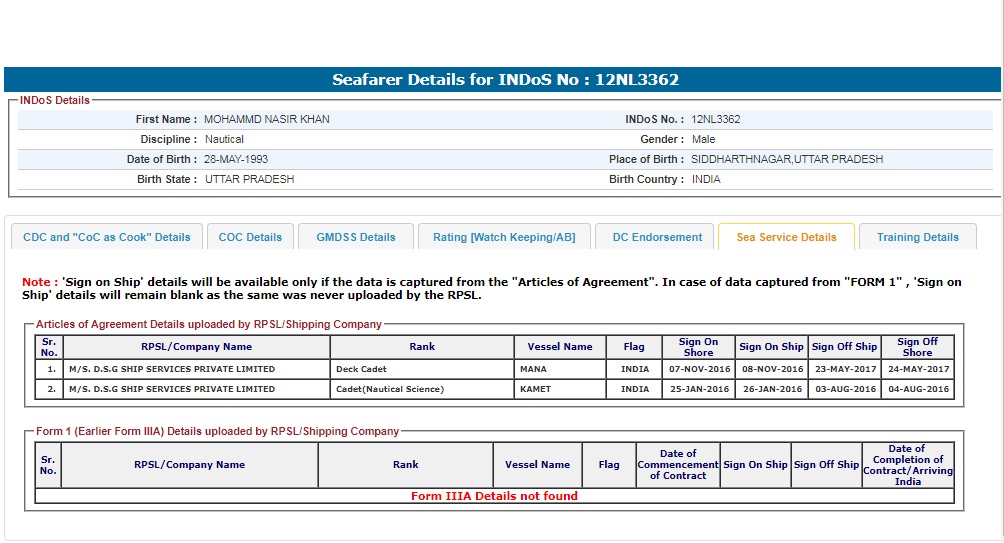The height and width of the screenshot is (543, 1004).
Task: Click the Vessel Name header in Articles table
Action: click(x=560, y=347)
